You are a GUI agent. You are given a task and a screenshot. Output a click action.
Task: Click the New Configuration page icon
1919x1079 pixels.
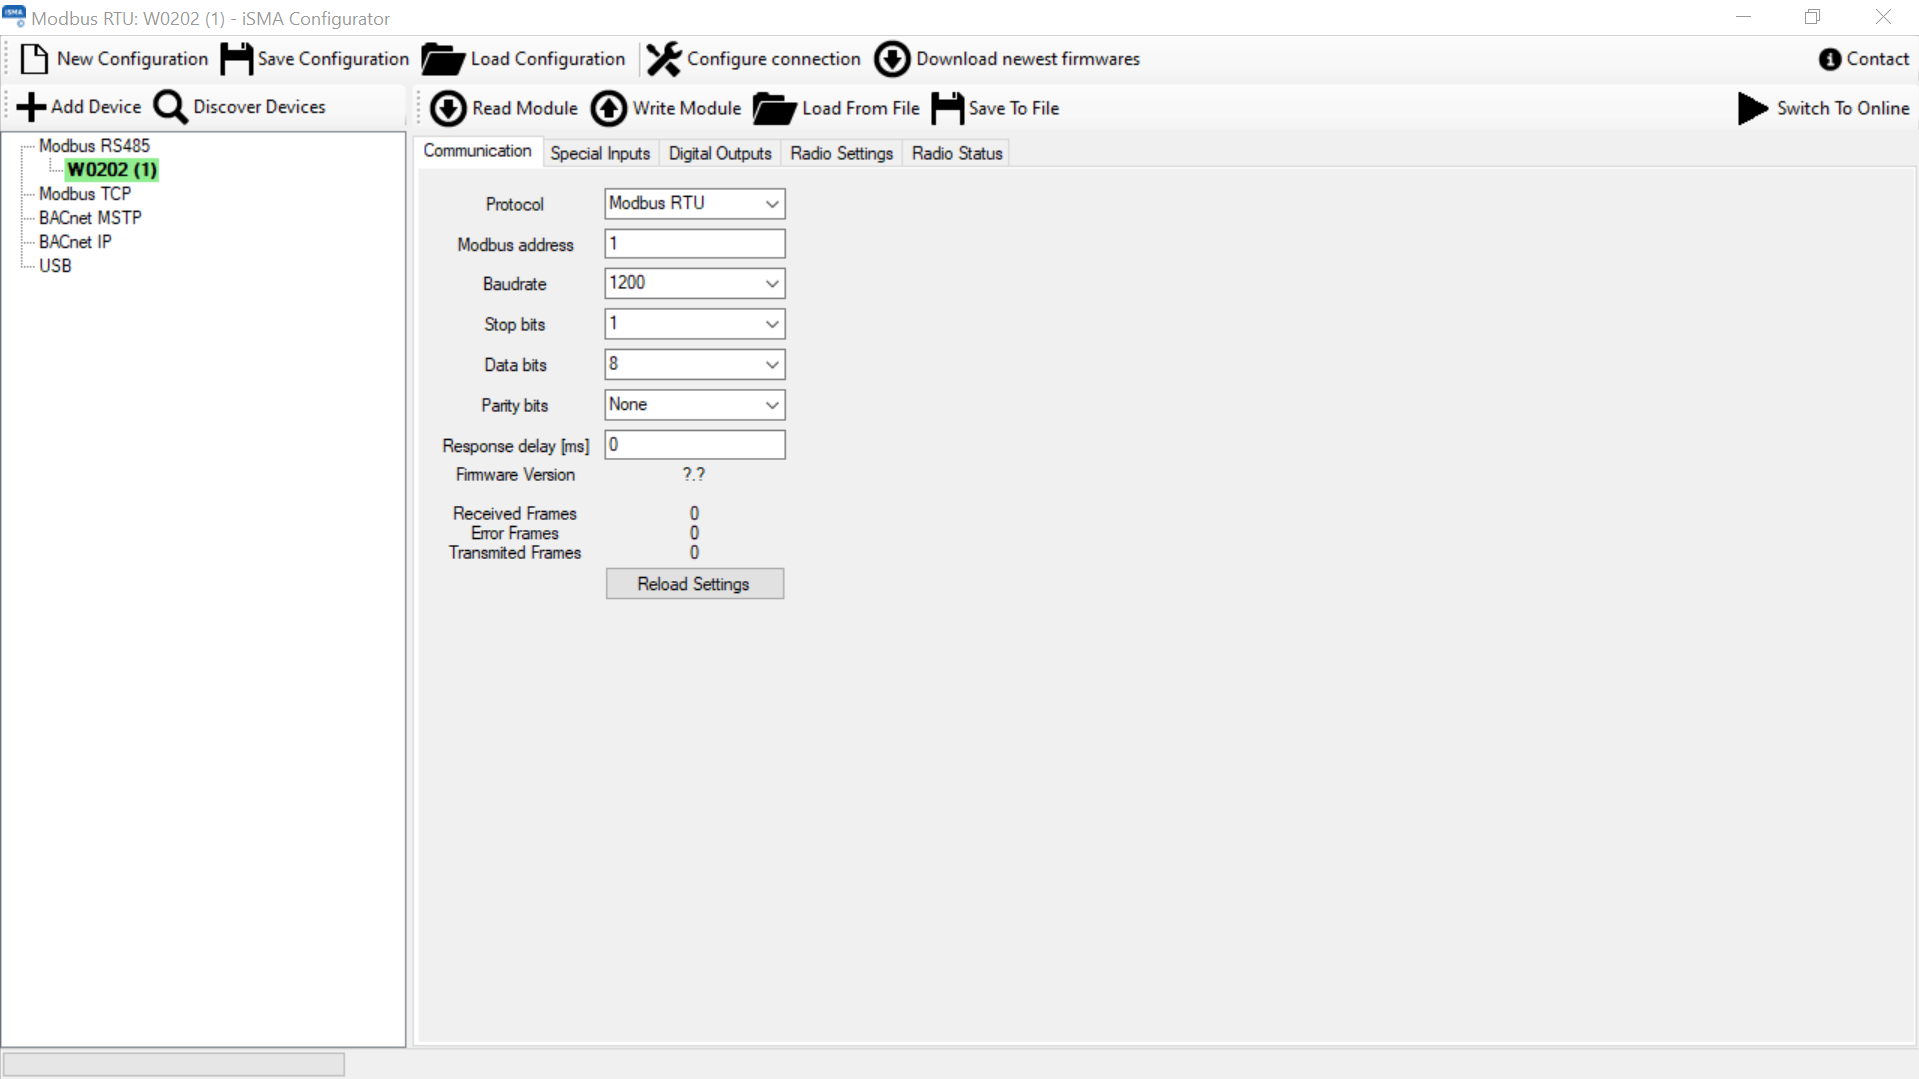pyautogui.click(x=34, y=59)
